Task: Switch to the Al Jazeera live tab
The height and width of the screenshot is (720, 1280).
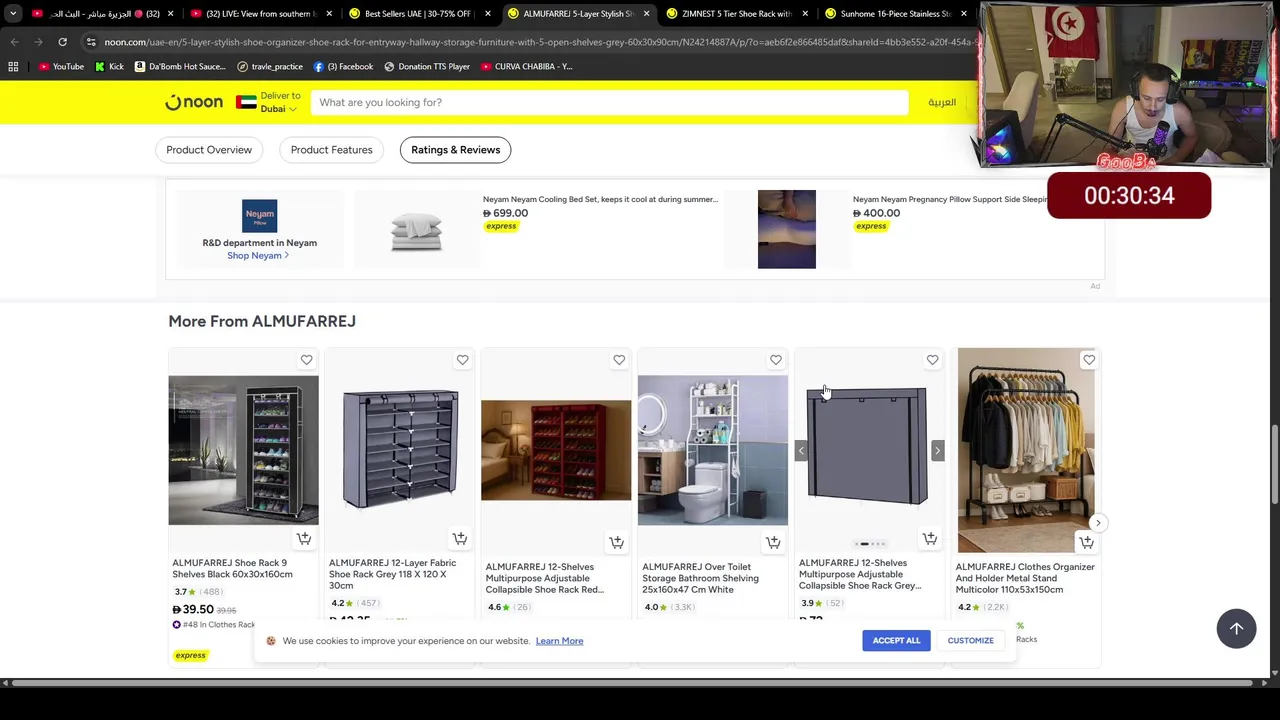Action: click(100, 14)
